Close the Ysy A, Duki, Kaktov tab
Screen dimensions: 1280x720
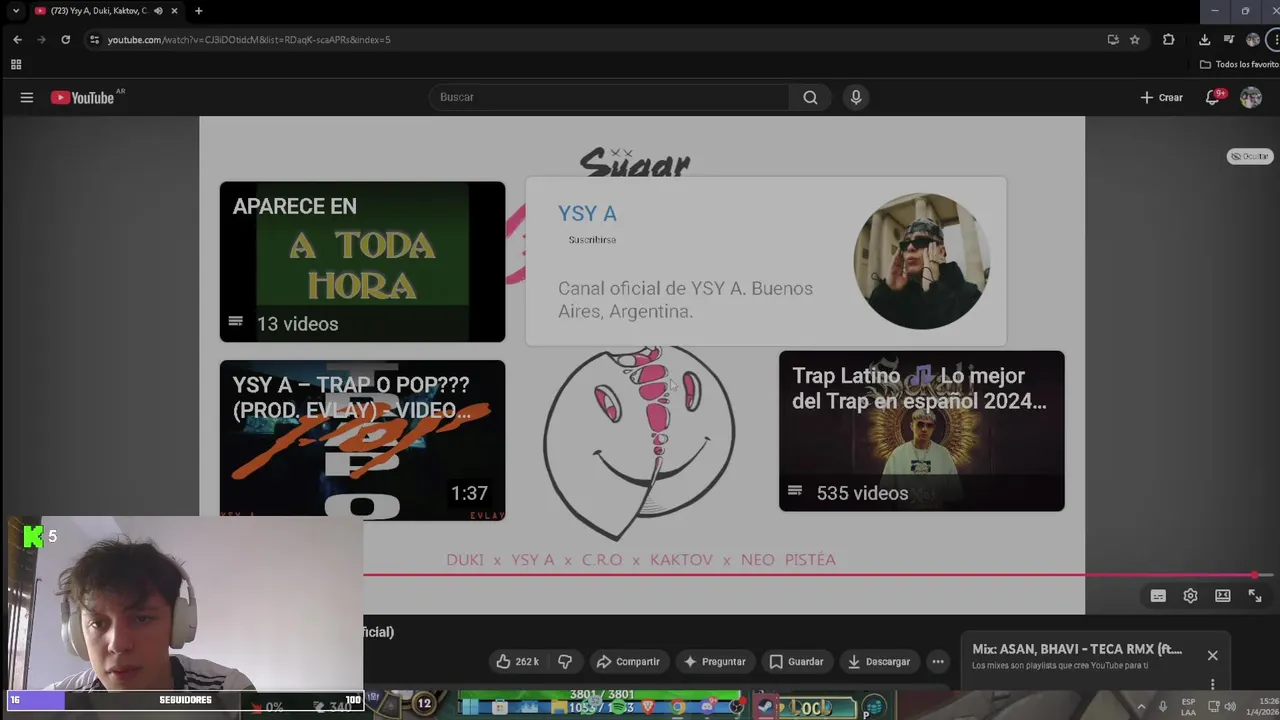tap(174, 11)
